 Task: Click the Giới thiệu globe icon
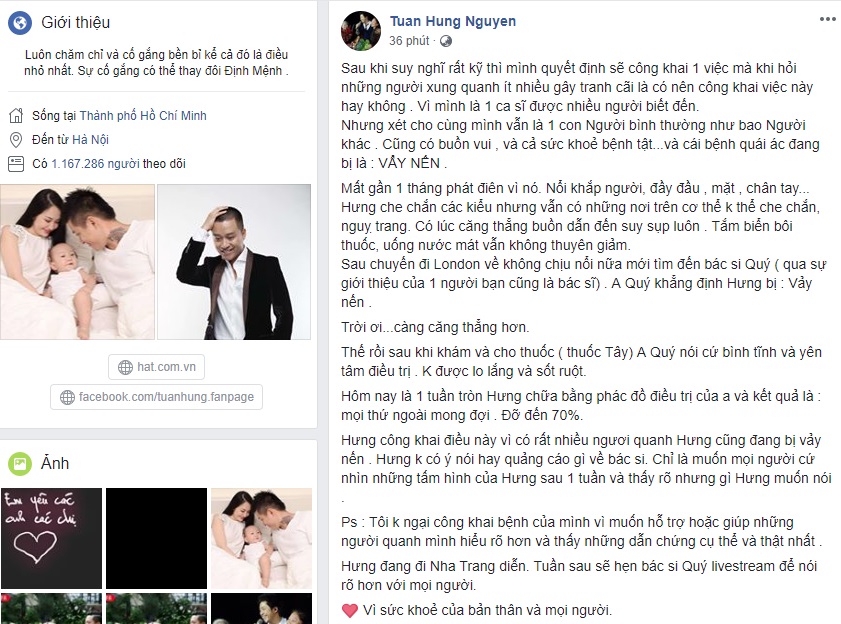20,23
